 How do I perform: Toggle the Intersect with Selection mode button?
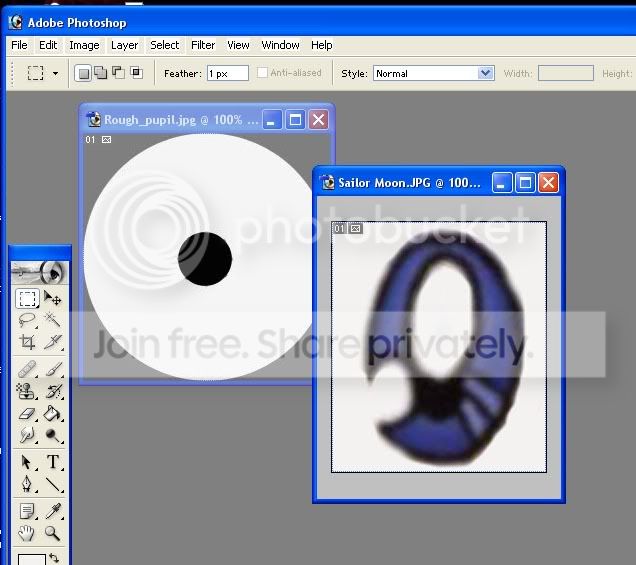(136, 73)
